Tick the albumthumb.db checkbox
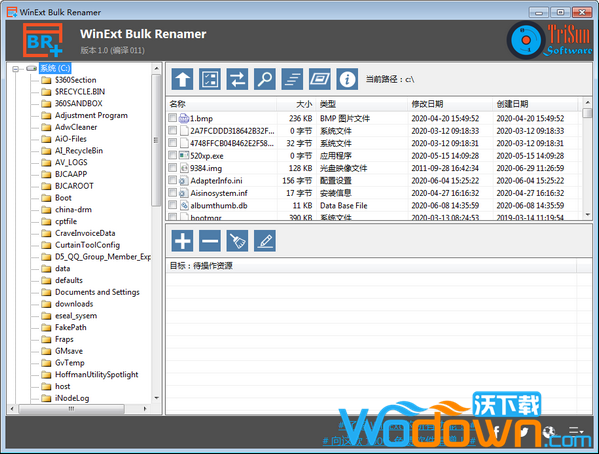Image resolution: width=599 pixels, height=454 pixels. point(173,205)
